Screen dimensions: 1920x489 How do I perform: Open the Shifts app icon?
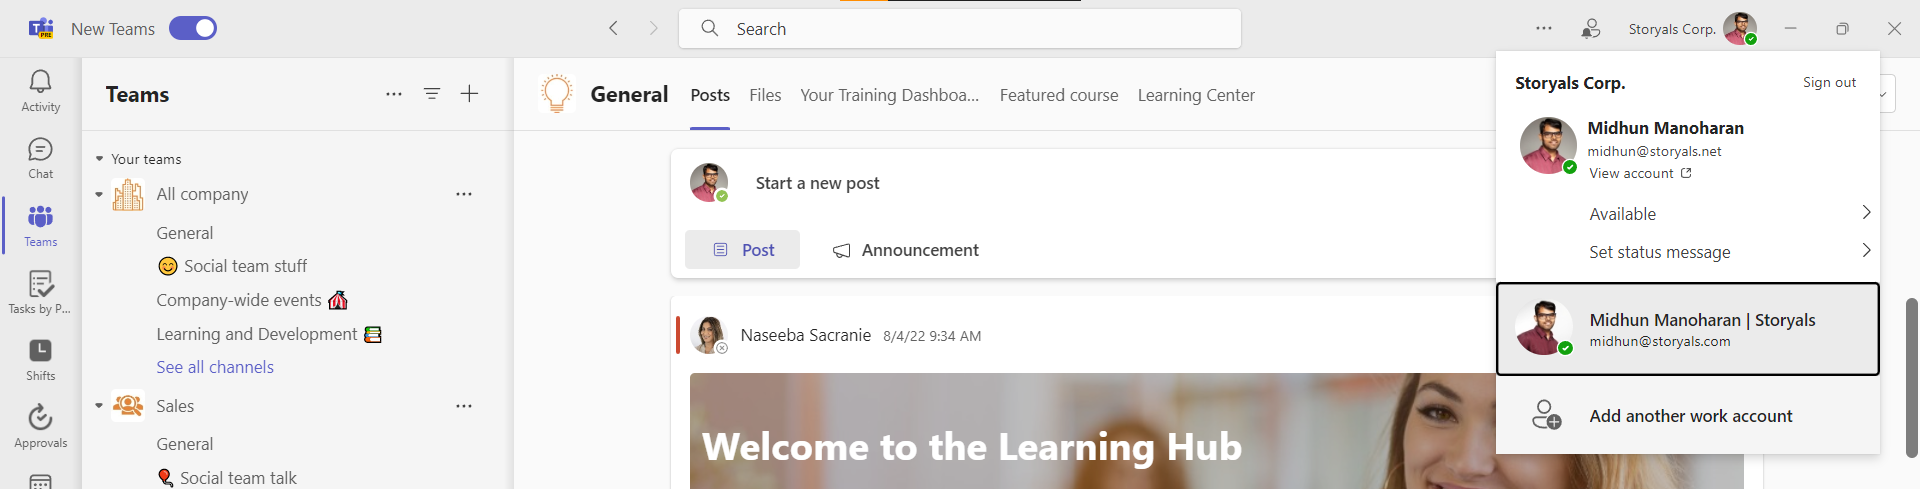(40, 359)
